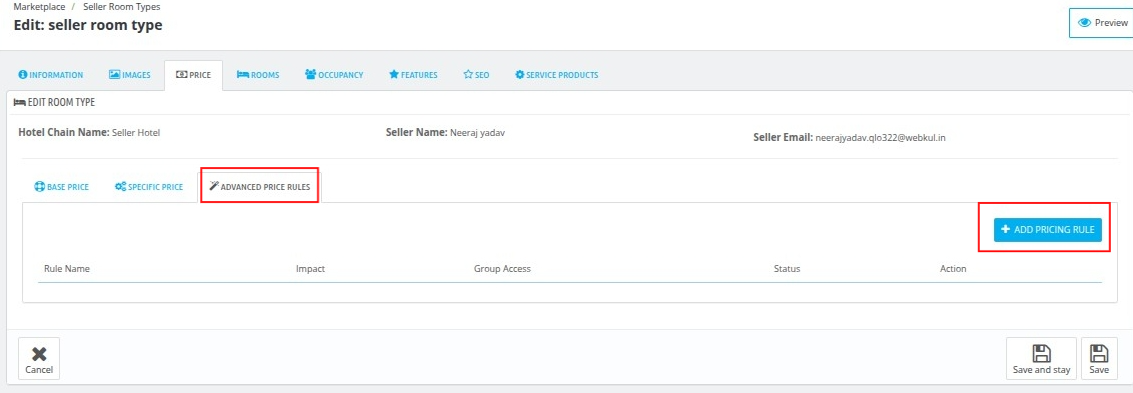The width and height of the screenshot is (1133, 393).
Task: Select the Advanced Price Rules sub-tab
Action: point(259,187)
